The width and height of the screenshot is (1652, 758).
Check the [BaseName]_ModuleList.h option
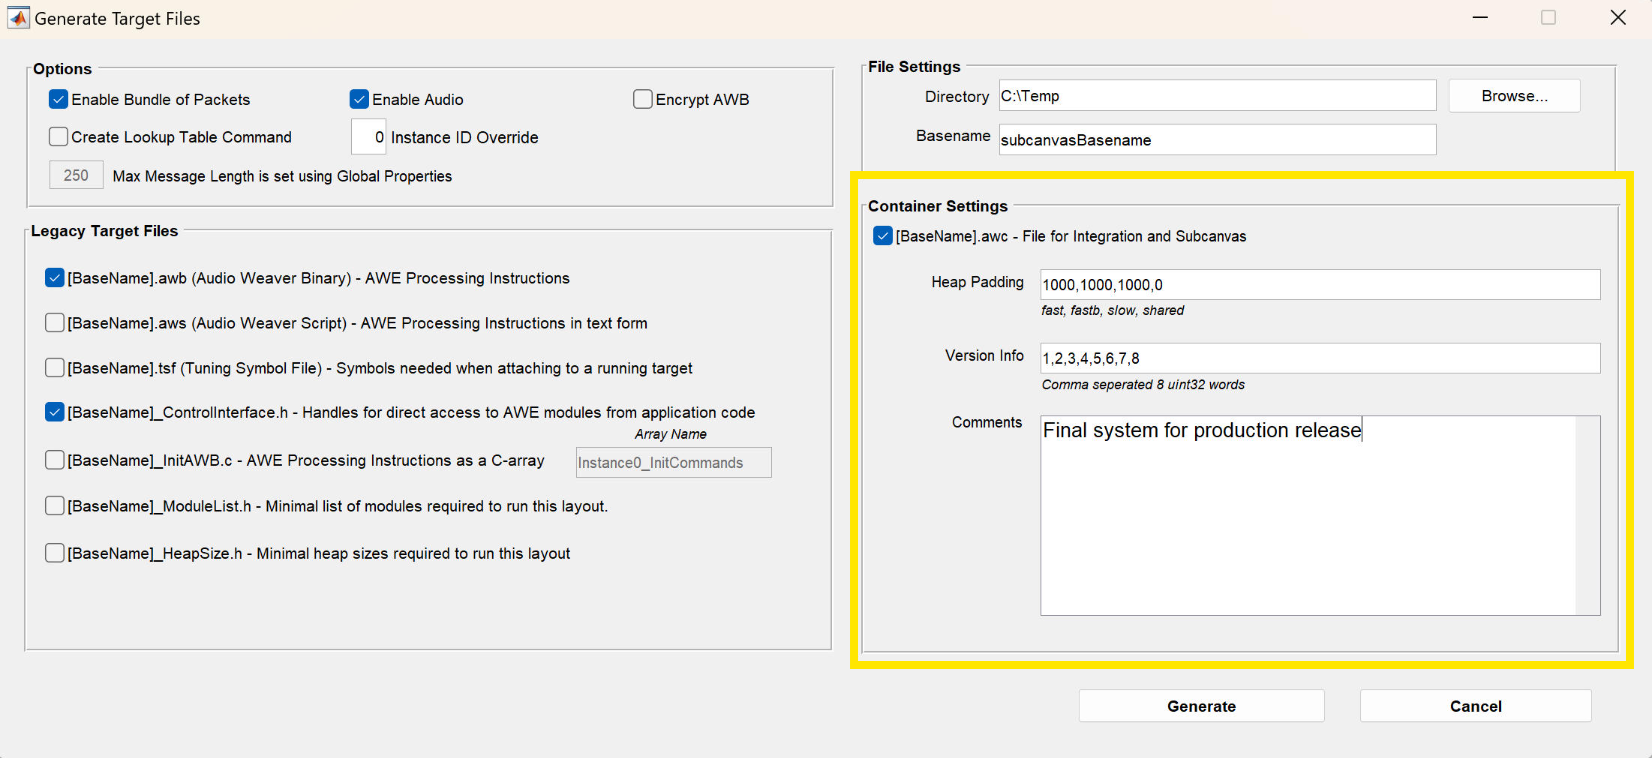click(x=55, y=506)
